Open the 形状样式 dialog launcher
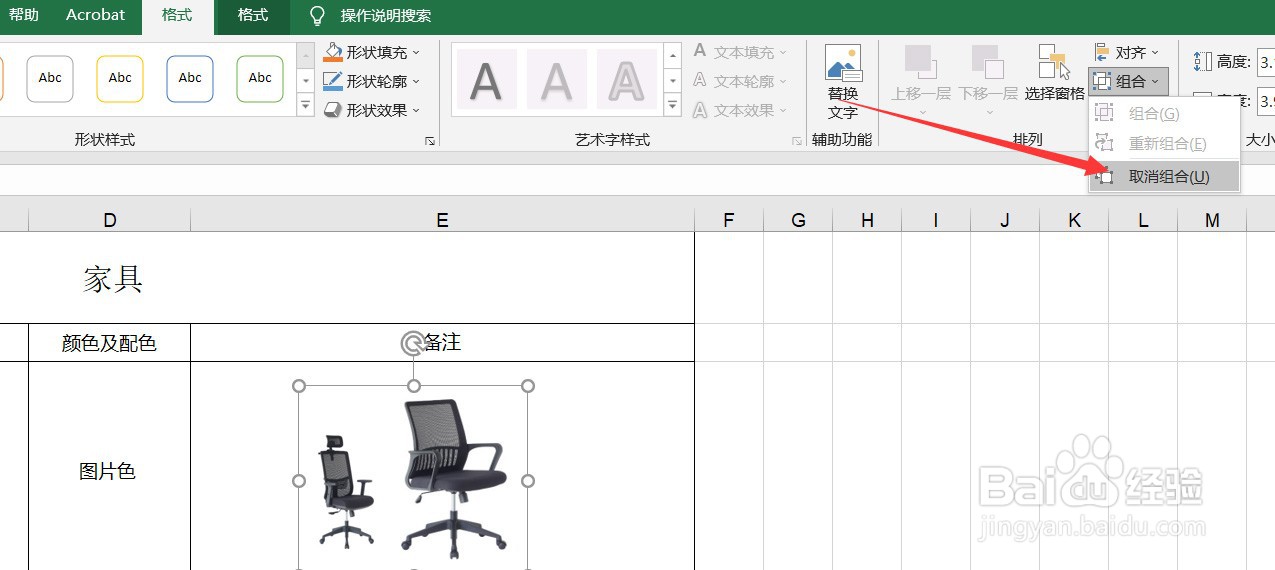Image resolution: width=1275 pixels, height=570 pixels. pos(430,141)
